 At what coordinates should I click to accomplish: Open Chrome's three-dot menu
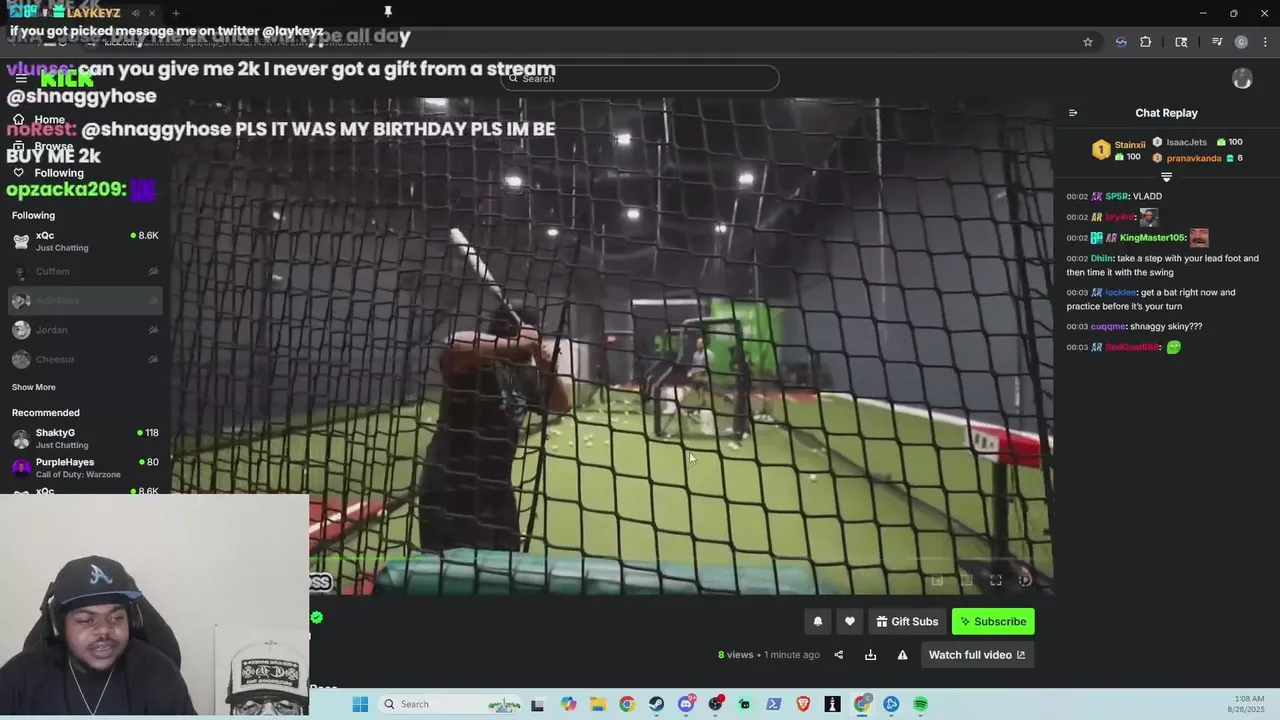(1265, 42)
